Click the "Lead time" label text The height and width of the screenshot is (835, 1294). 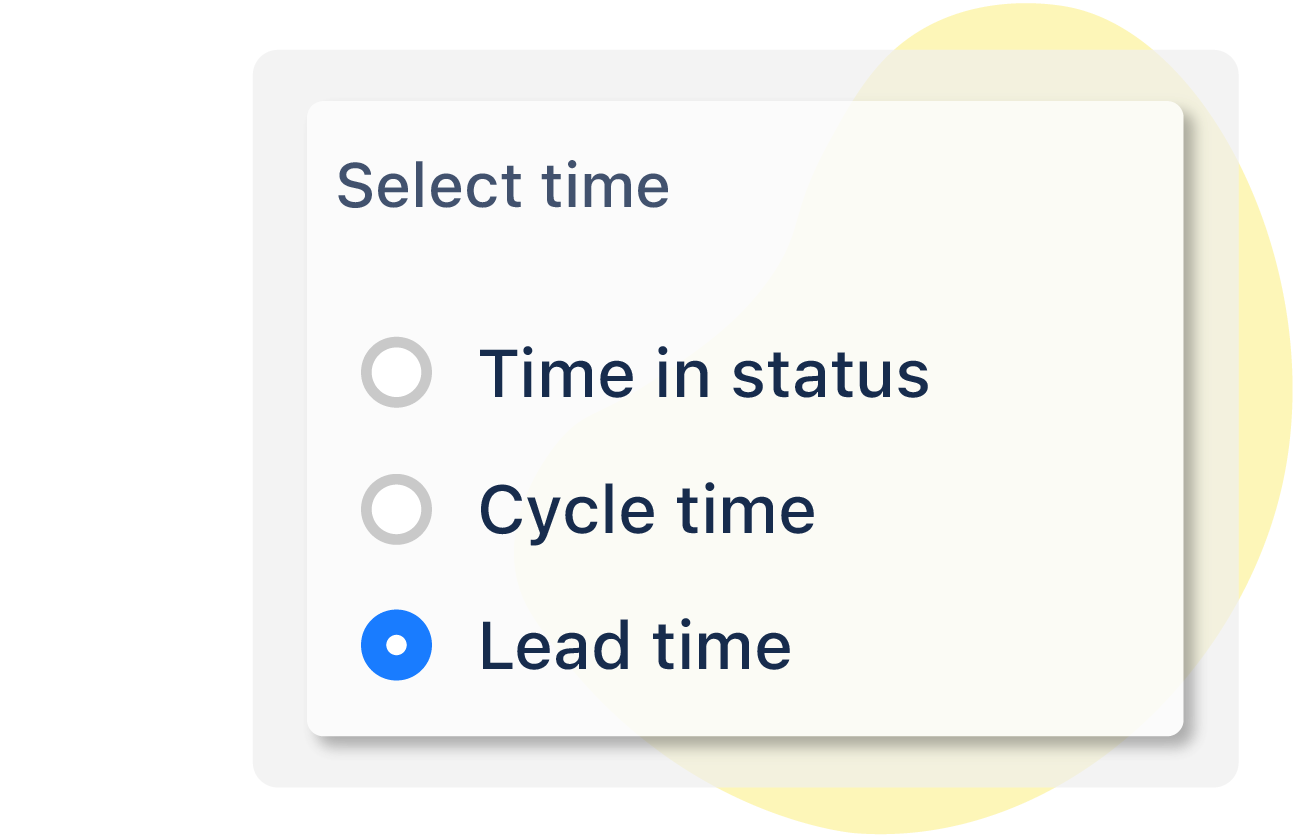tap(635, 645)
